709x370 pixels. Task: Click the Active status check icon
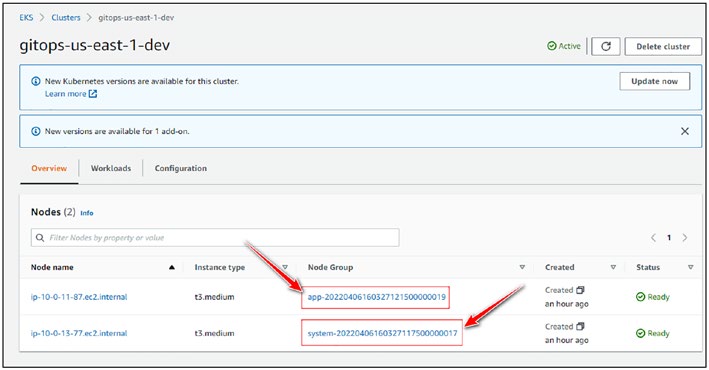click(x=552, y=46)
